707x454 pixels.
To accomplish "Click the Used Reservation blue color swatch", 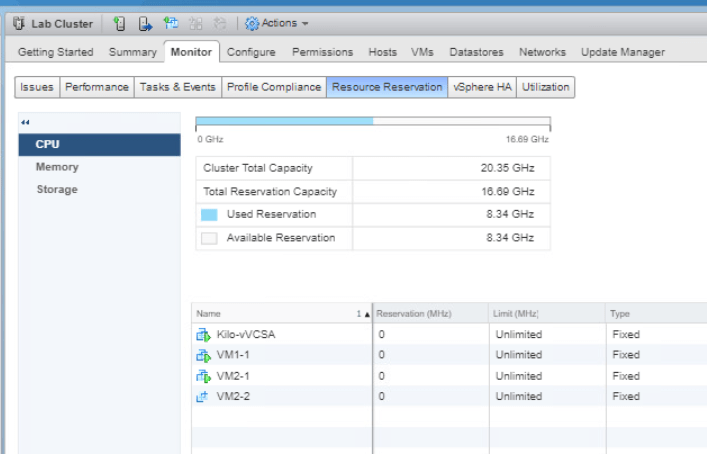I will 209,214.
